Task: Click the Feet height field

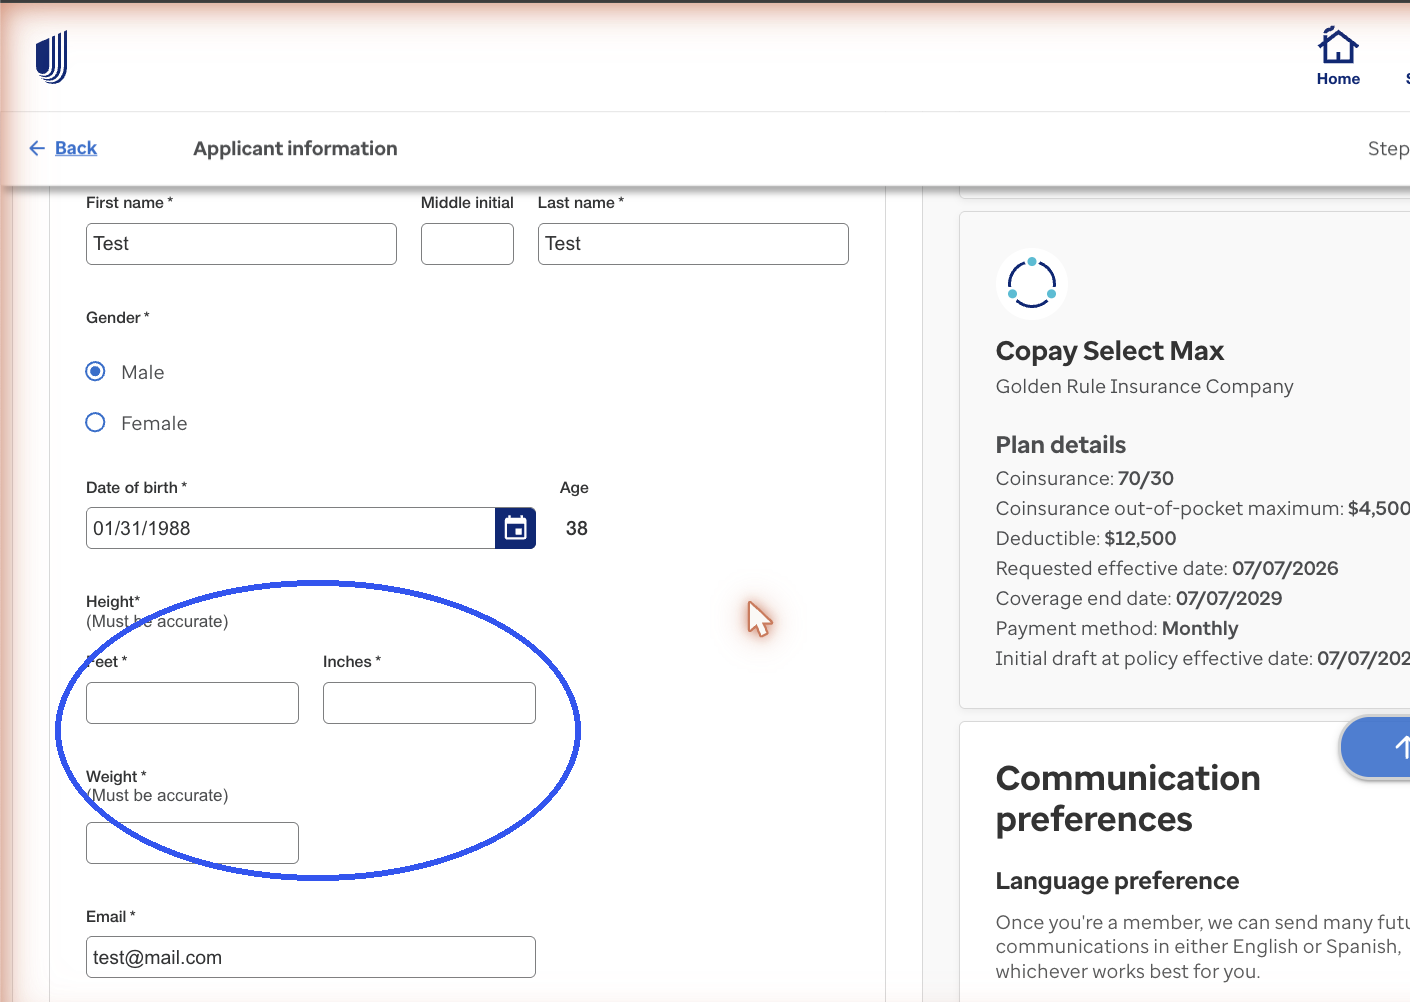Action: point(192,703)
